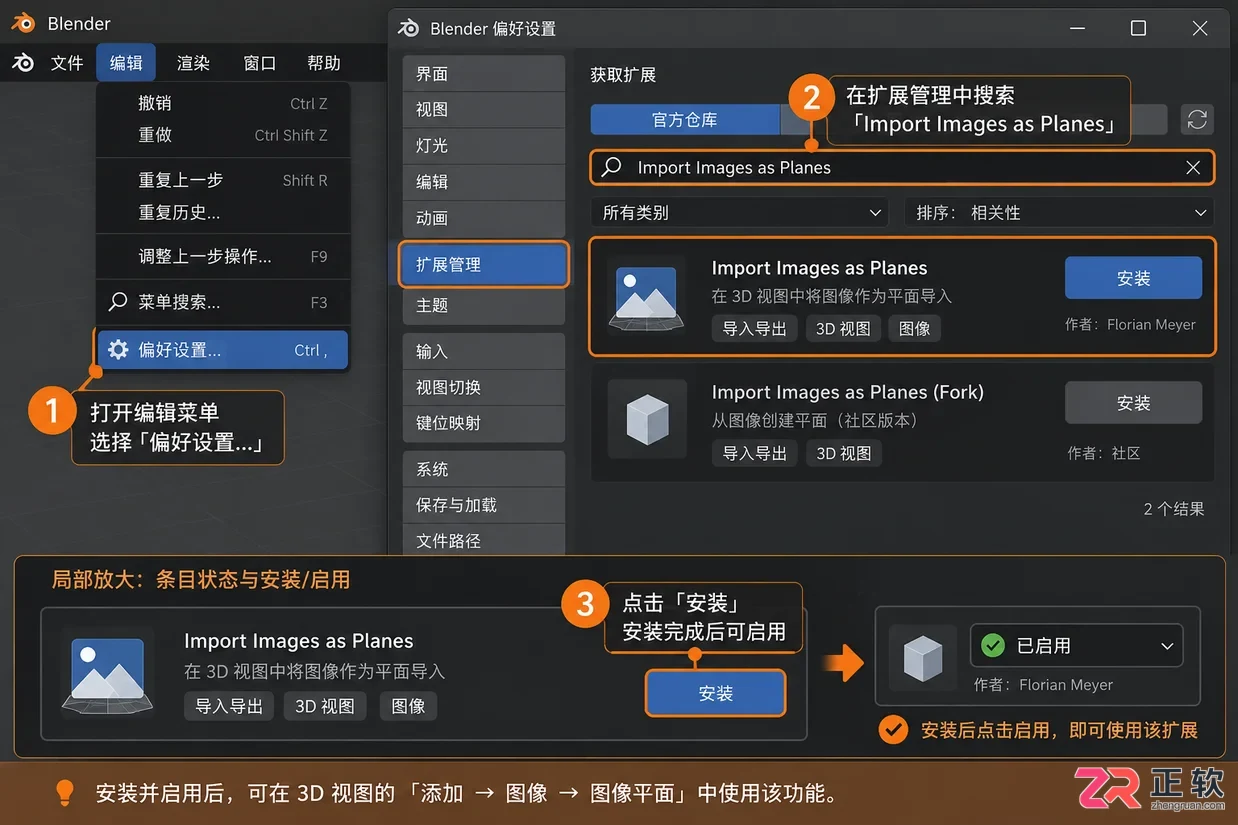Open the 键位映射 preferences section
This screenshot has height=825, width=1238.
(484, 423)
